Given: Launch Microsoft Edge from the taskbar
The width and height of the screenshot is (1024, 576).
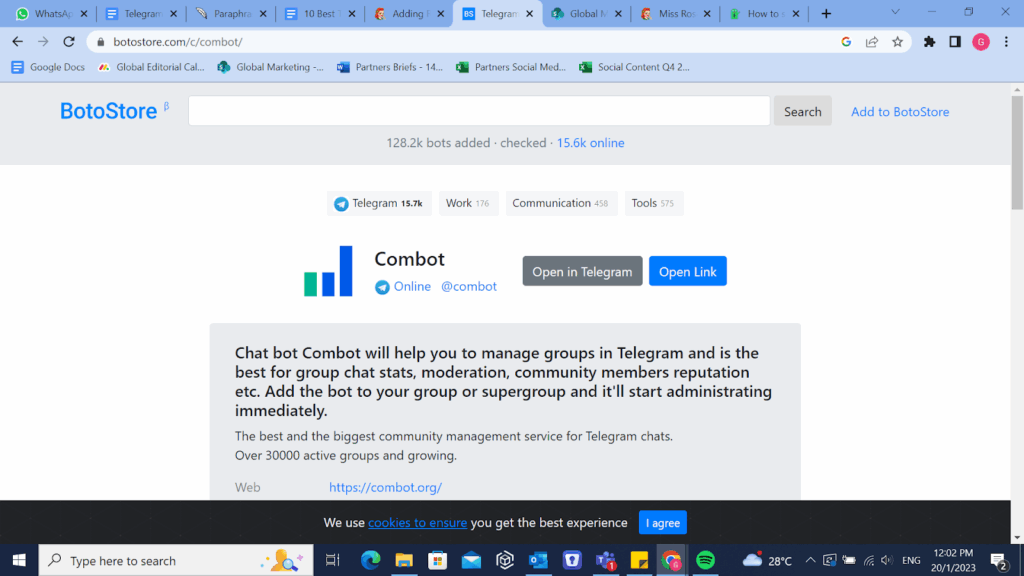Looking at the screenshot, I should (x=370, y=560).
